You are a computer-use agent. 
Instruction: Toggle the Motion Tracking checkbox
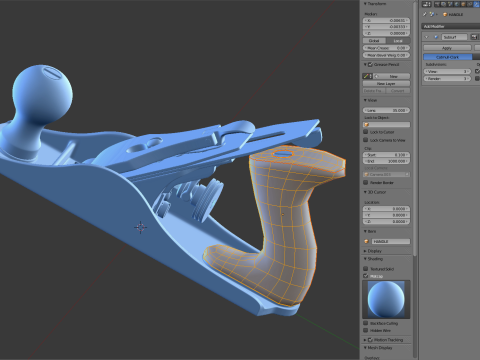[370, 340]
